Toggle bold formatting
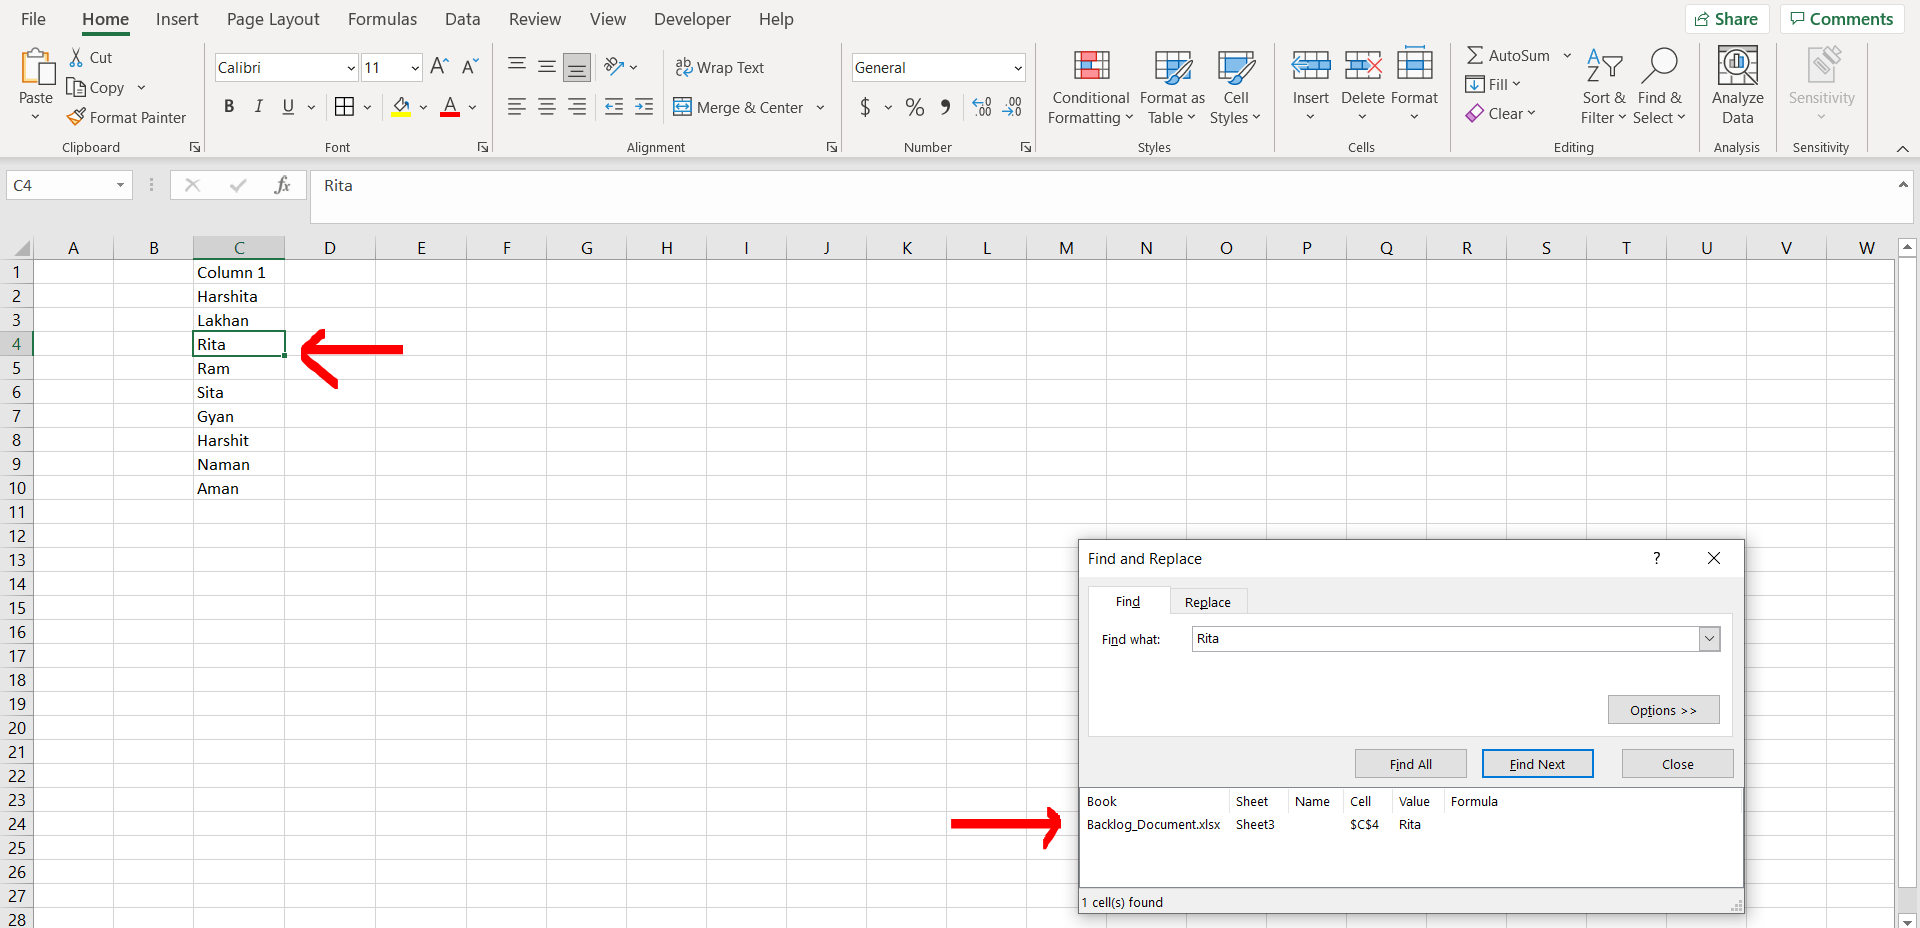This screenshot has height=928, width=1920. click(x=228, y=107)
